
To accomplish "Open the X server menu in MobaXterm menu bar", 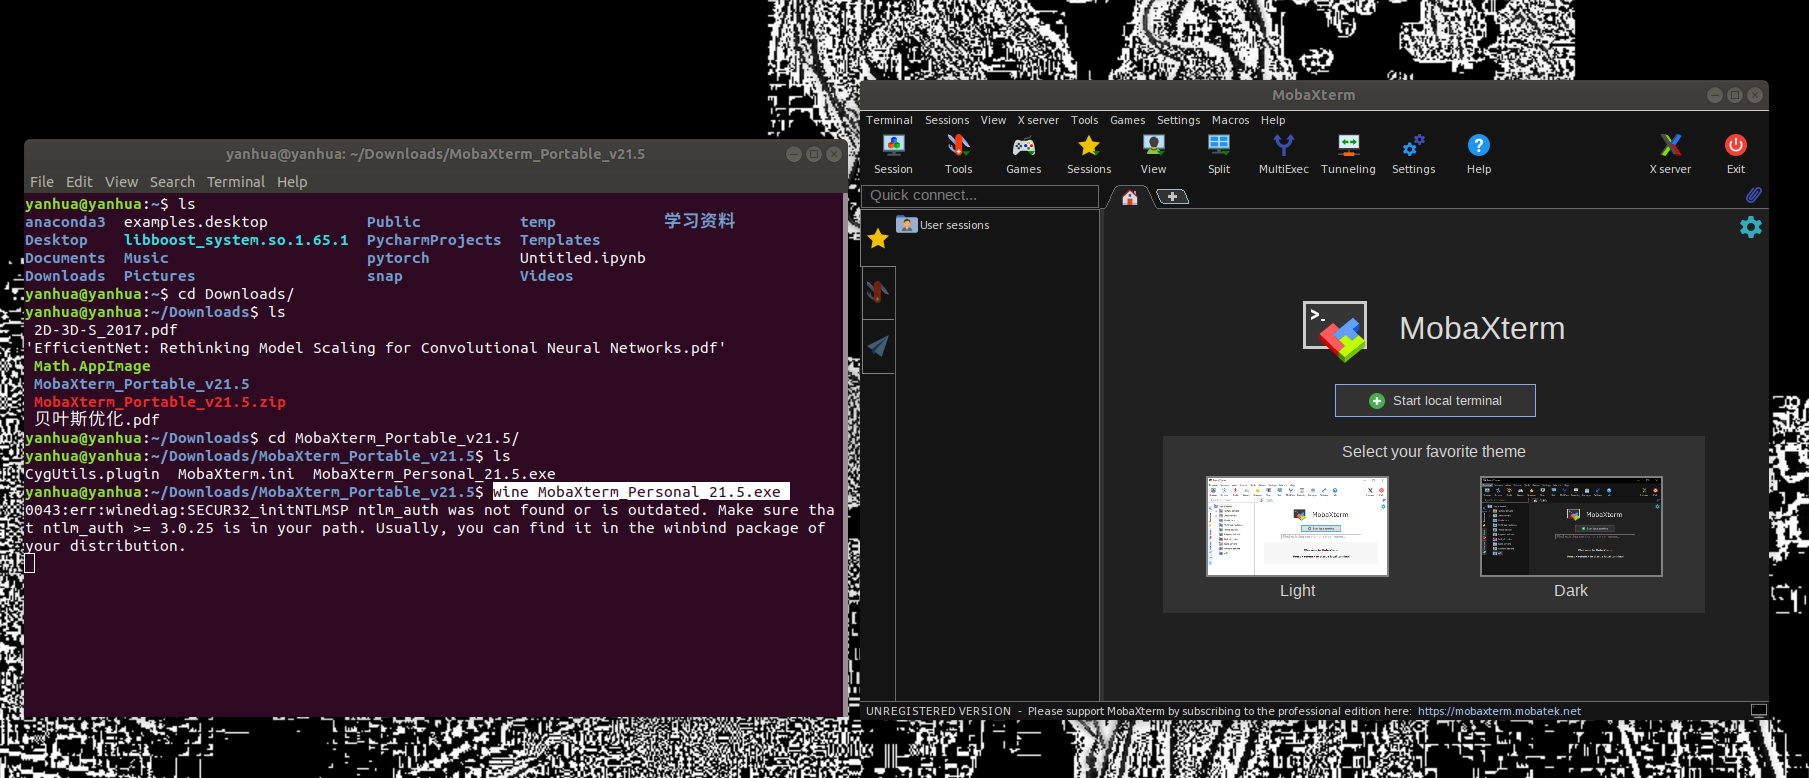I will click(1038, 120).
